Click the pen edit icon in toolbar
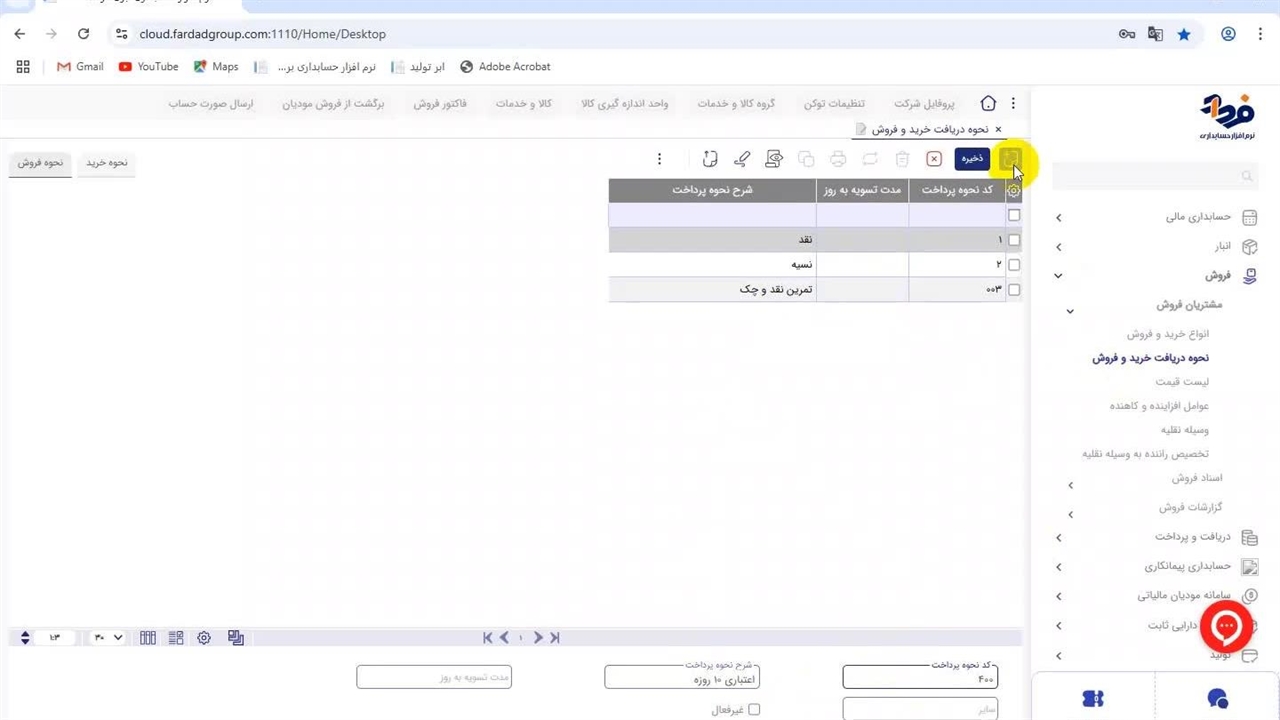The image size is (1280, 720). [742, 159]
